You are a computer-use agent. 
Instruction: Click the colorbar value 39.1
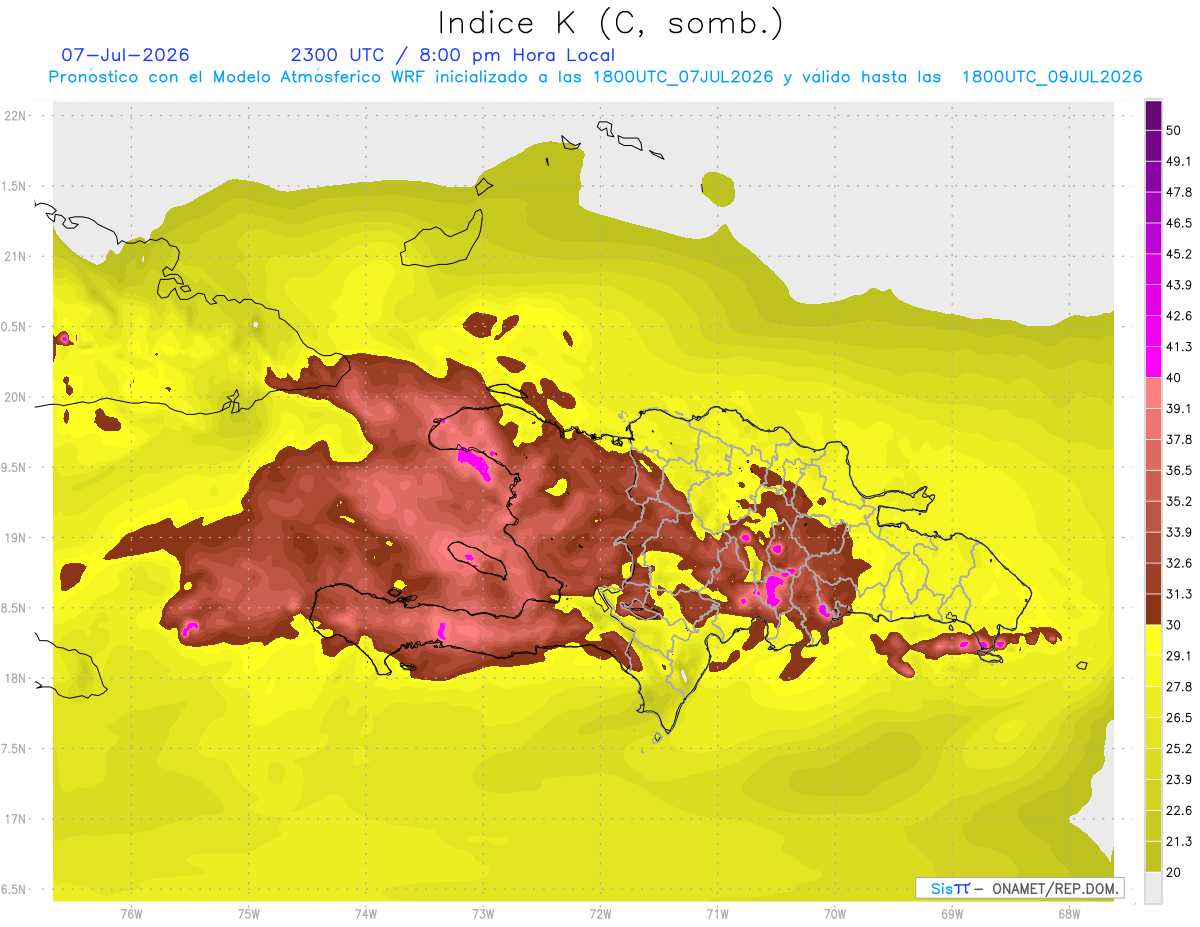[1178, 409]
